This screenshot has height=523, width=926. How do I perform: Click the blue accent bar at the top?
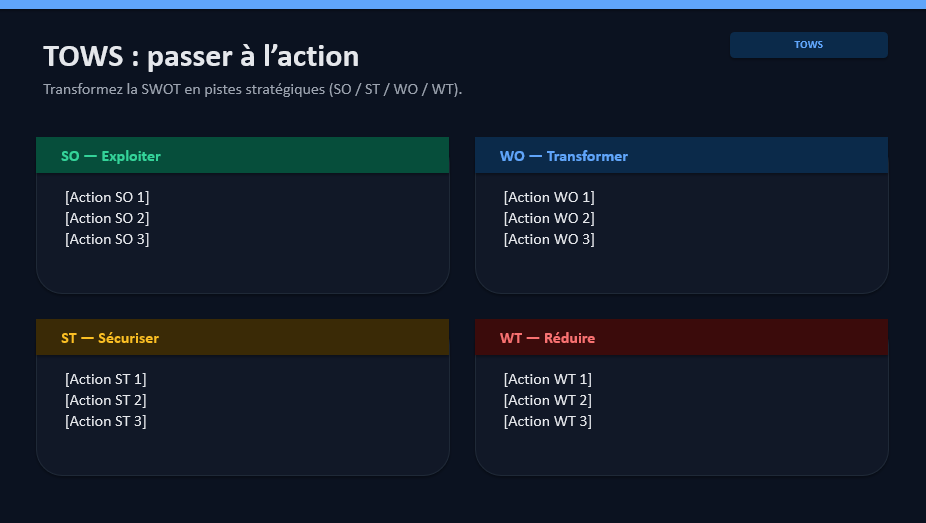(x=463, y=4)
